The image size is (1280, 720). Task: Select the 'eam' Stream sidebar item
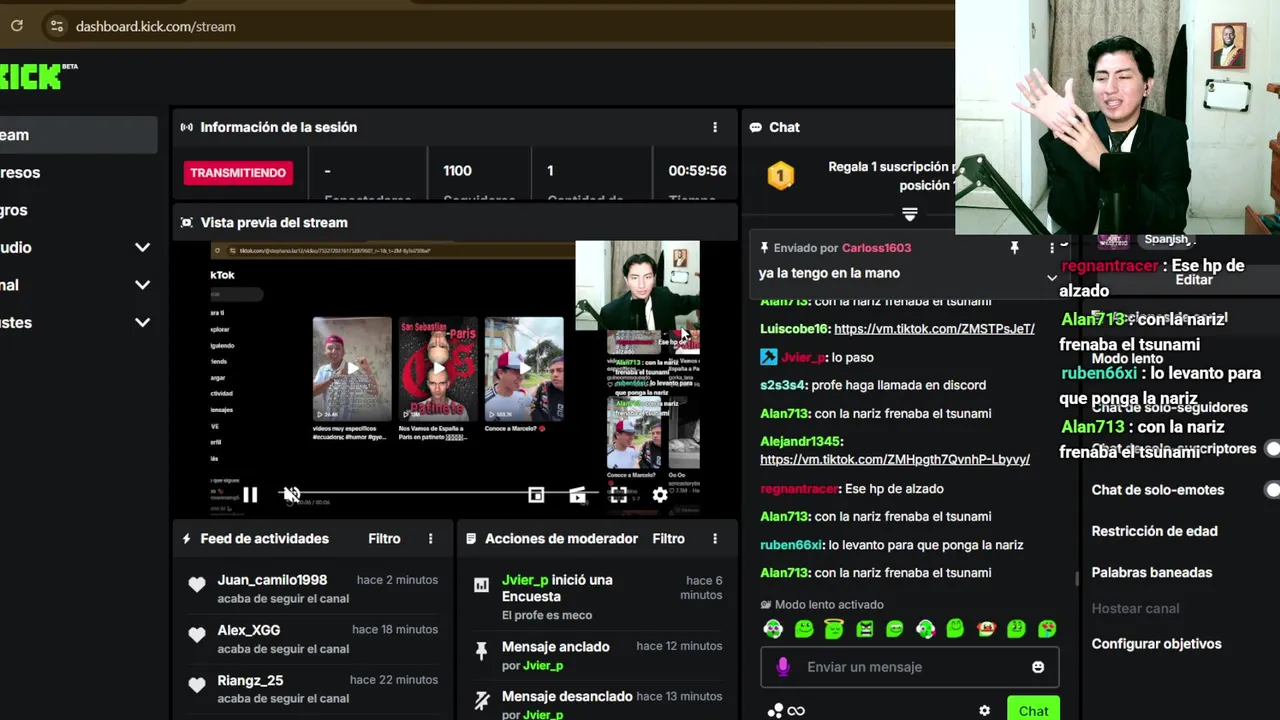(78, 135)
